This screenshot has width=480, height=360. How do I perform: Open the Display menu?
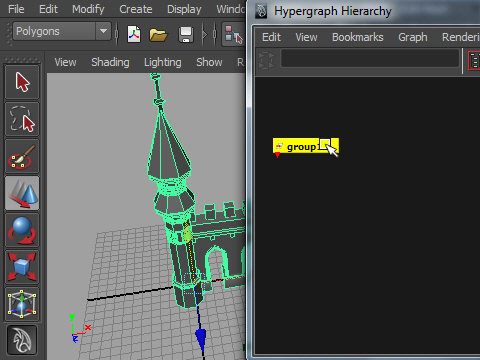[x=184, y=9]
